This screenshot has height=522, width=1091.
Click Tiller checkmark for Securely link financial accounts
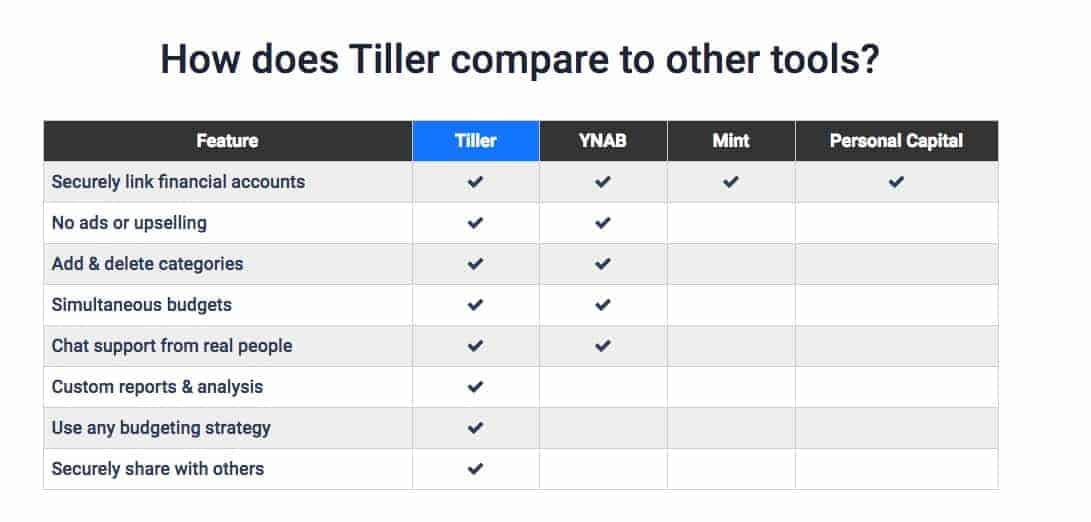475,182
